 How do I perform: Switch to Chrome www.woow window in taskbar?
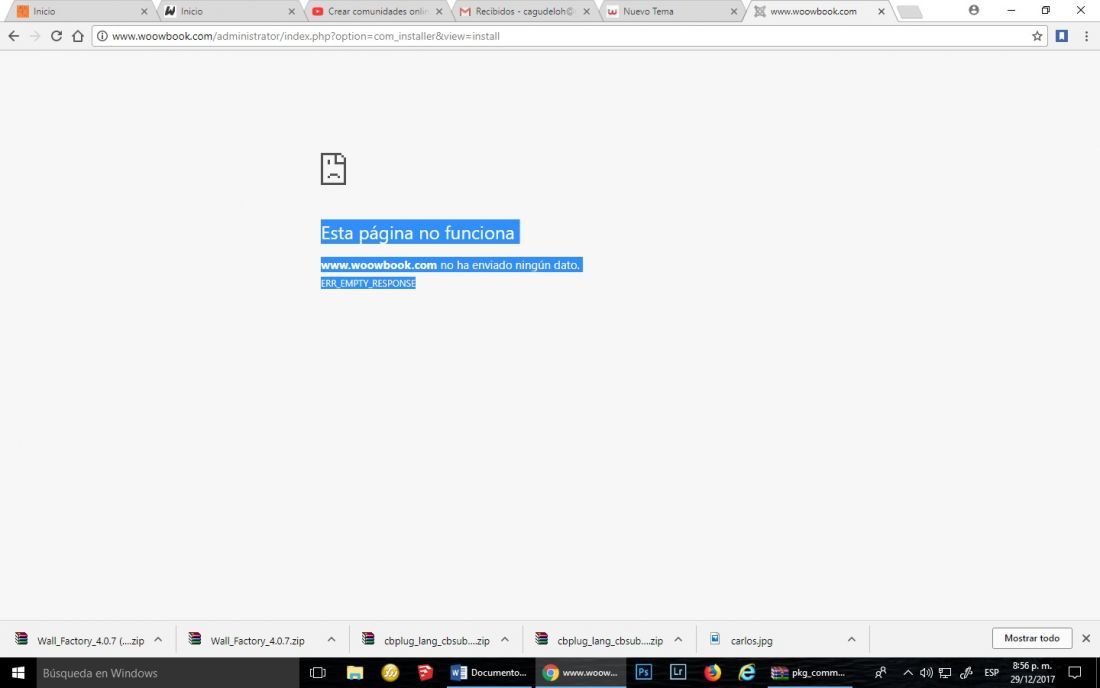(581, 673)
